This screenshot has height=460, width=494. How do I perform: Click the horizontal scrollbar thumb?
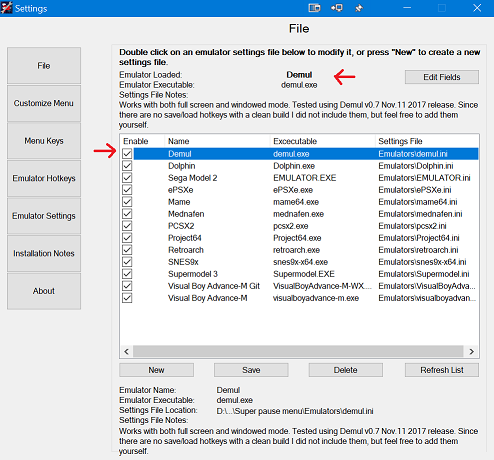click(298, 351)
